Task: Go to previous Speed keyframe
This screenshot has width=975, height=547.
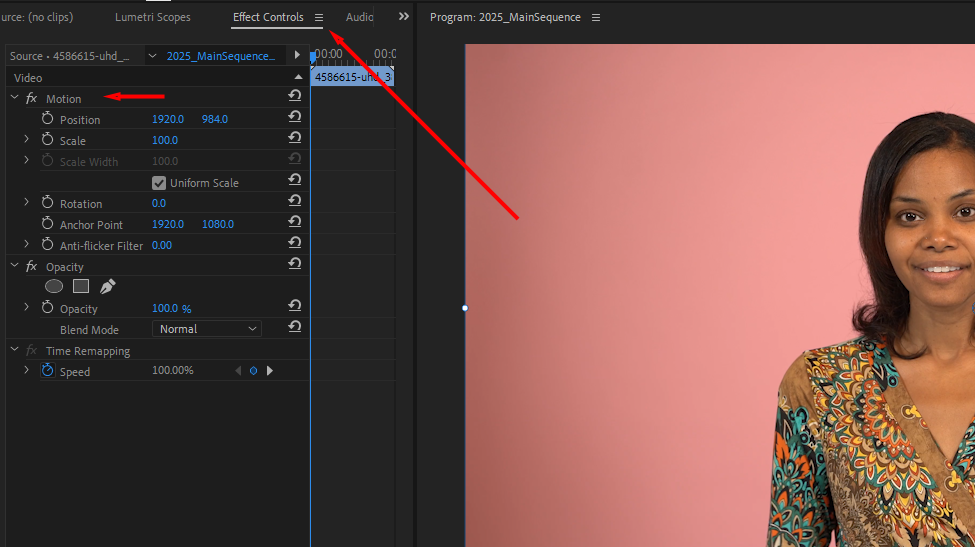Action: pos(238,371)
